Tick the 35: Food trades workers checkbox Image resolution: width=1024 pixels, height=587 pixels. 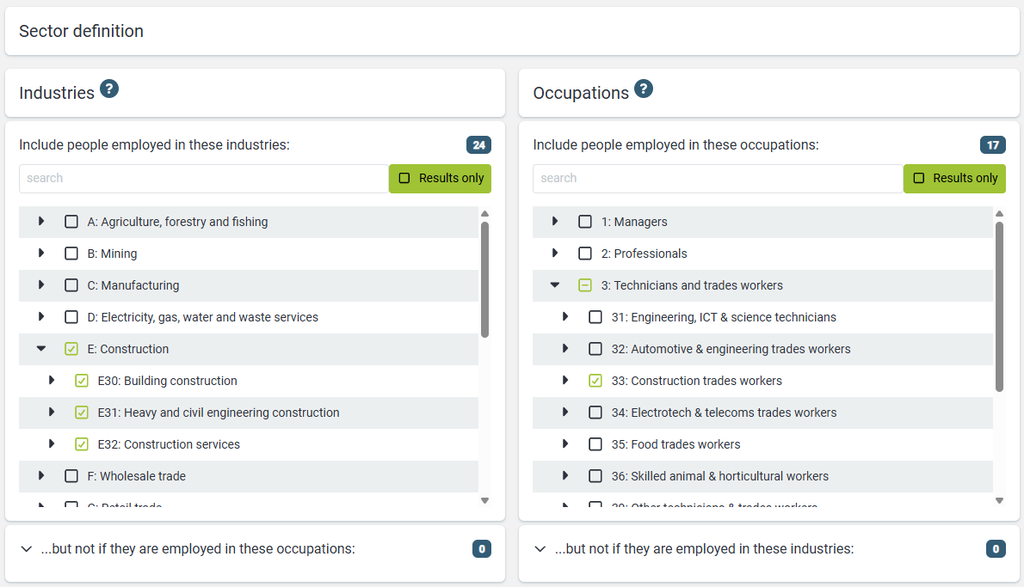coord(596,445)
